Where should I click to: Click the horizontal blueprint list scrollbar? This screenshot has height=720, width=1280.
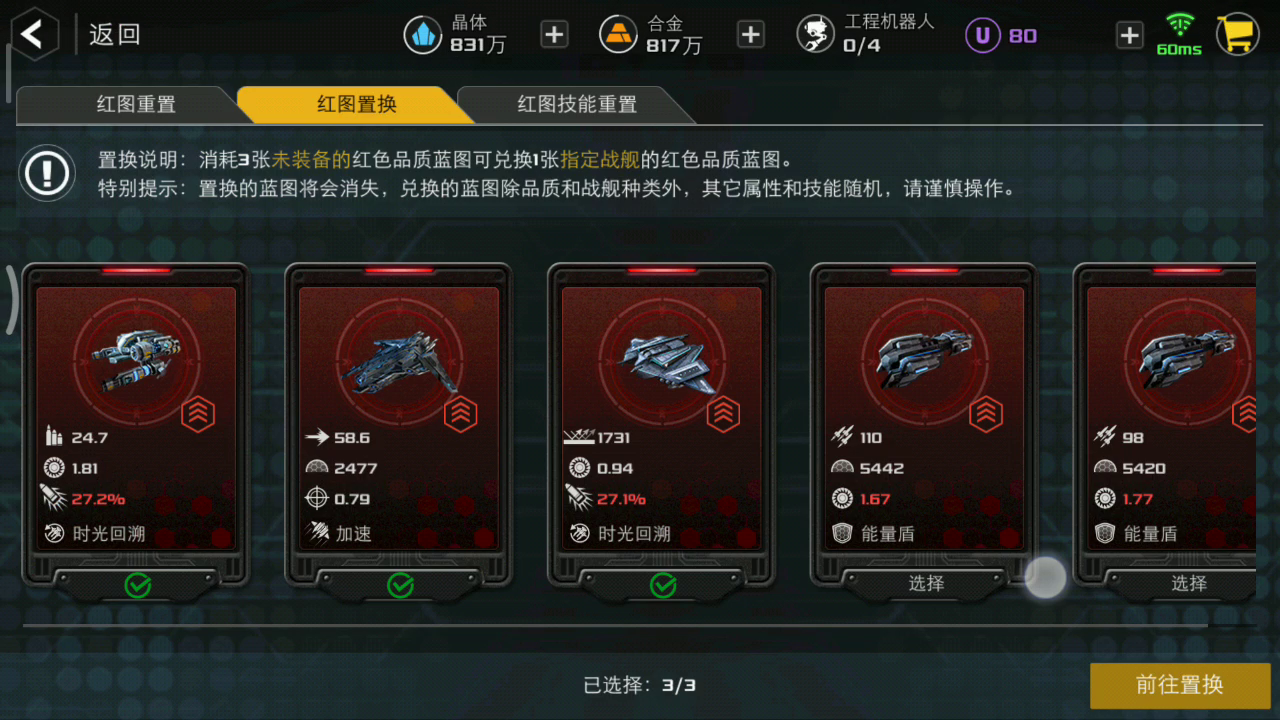[615, 626]
